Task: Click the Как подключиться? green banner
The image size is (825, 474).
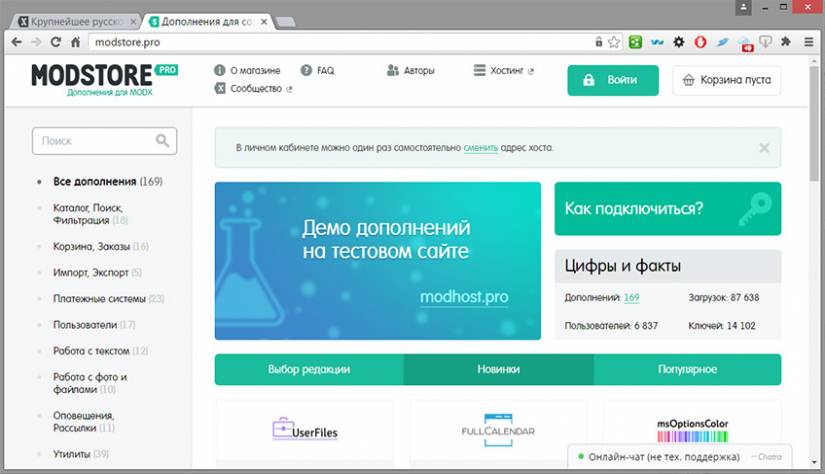Action: tap(668, 209)
